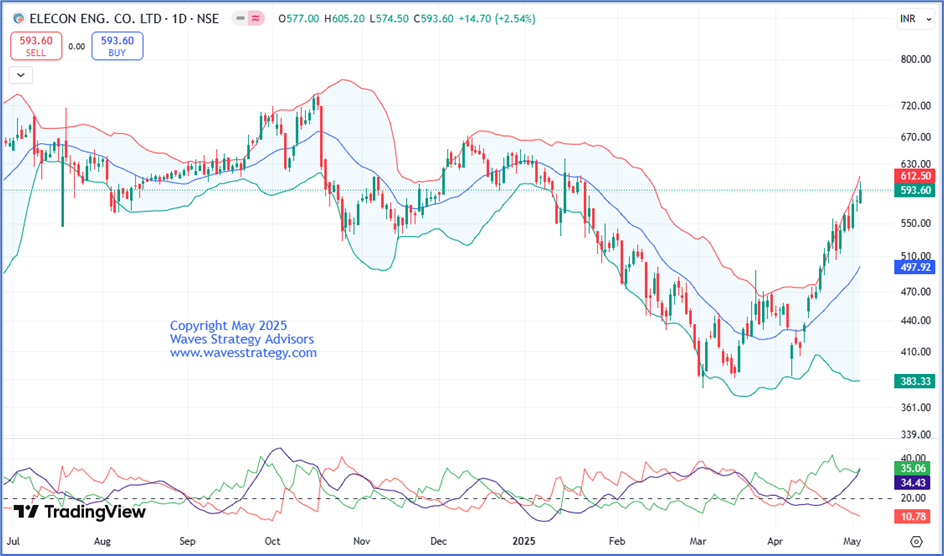The width and height of the screenshot is (944, 556).
Task: Click the blue BUY 593.60 button
Action: [x=117, y=46]
